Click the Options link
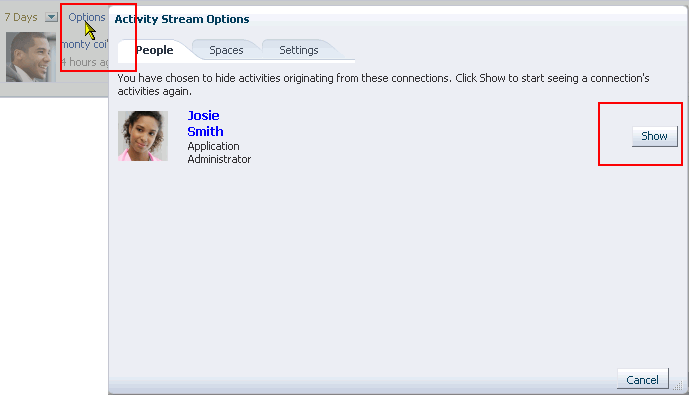 [87, 17]
